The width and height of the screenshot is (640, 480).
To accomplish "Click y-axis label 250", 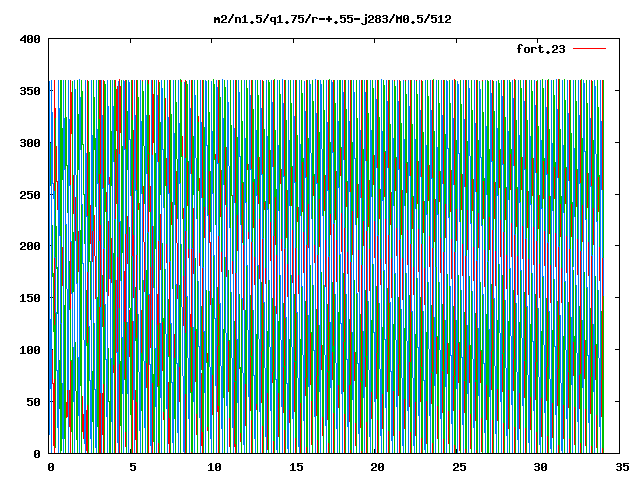I will (30, 195).
